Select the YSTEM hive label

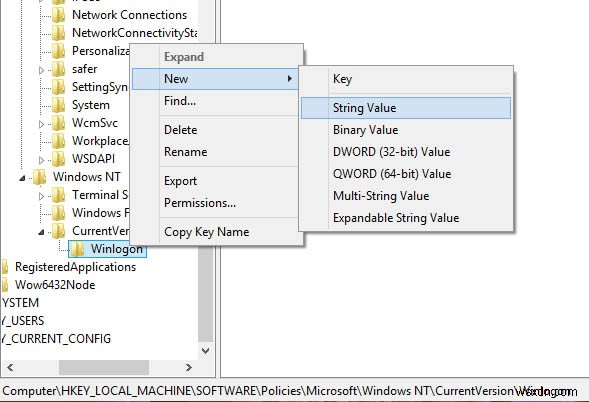click(x=20, y=303)
